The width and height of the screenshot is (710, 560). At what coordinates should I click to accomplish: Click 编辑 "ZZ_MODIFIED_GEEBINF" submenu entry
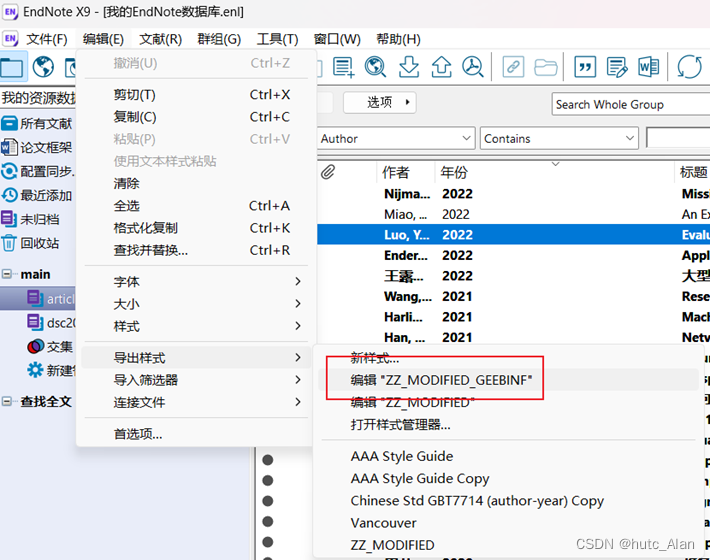[509, 380]
